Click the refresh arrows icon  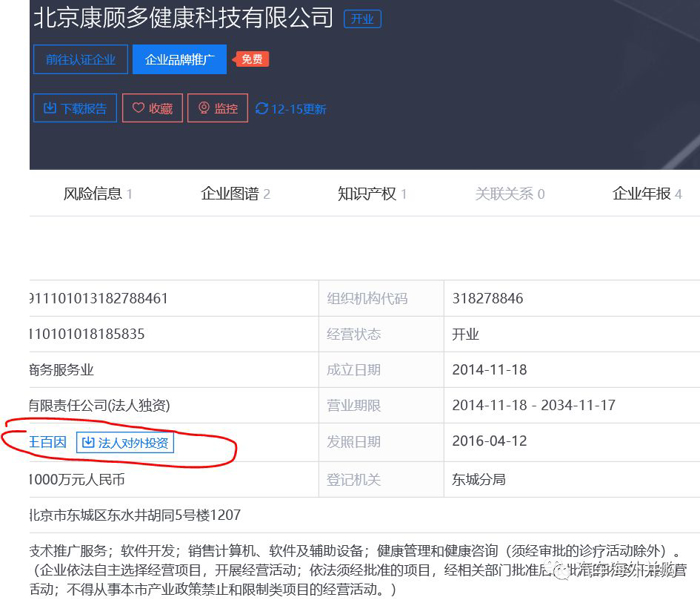(262, 108)
